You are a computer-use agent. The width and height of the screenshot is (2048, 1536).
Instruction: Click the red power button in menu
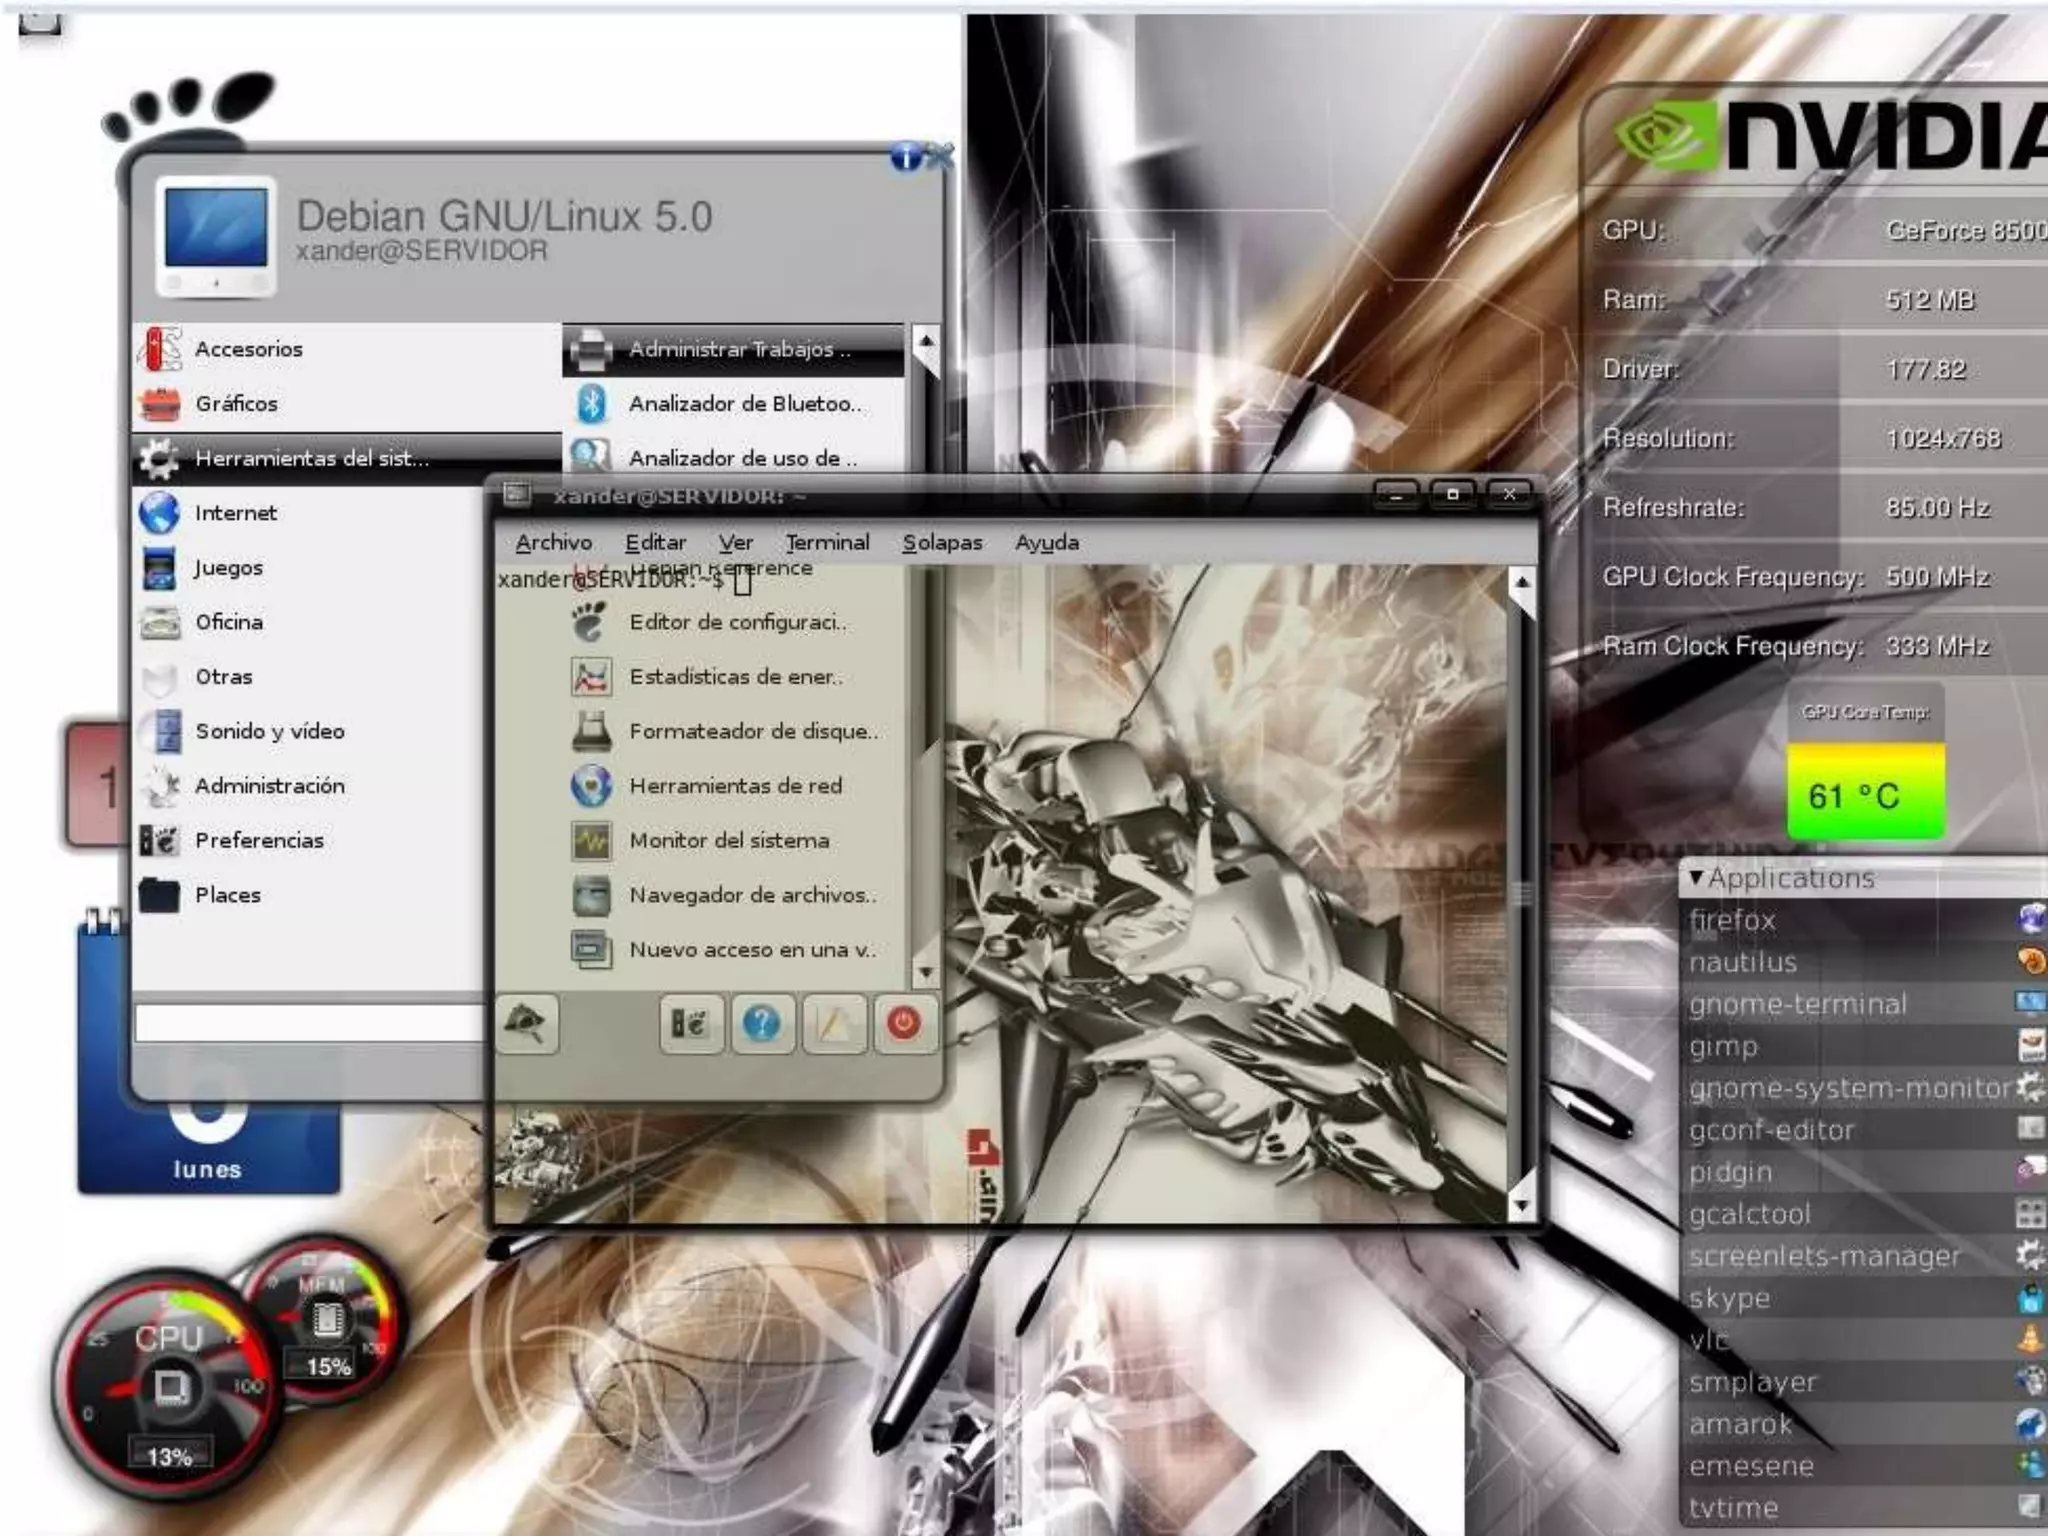[904, 1024]
